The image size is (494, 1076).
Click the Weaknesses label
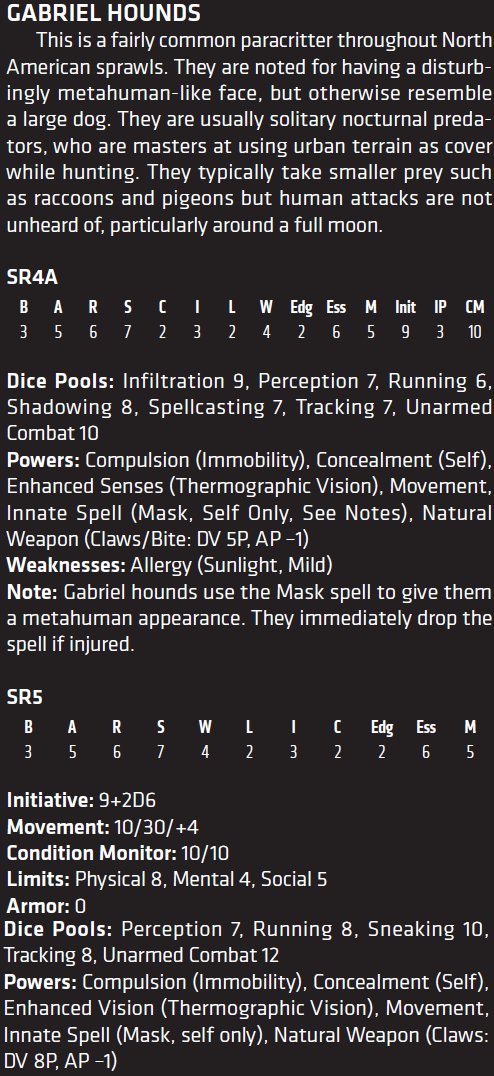click(65, 565)
